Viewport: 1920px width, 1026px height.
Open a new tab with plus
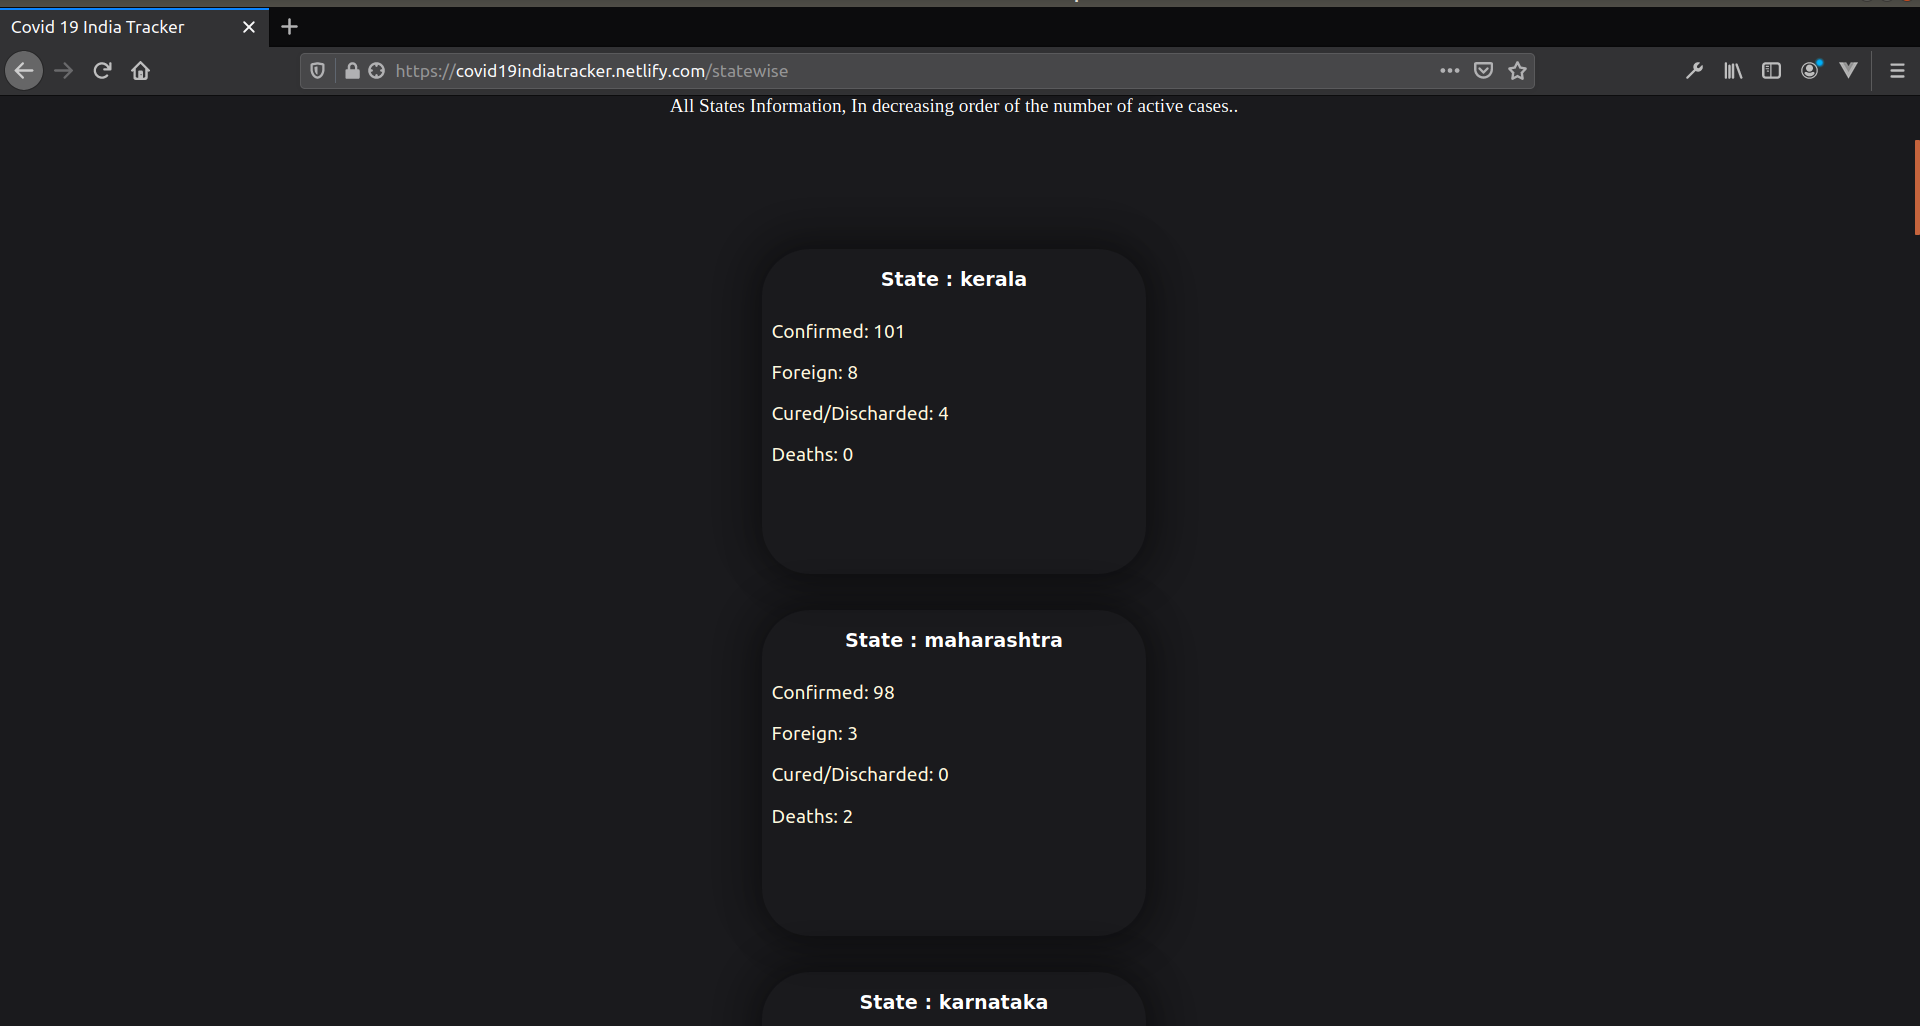coord(290,27)
